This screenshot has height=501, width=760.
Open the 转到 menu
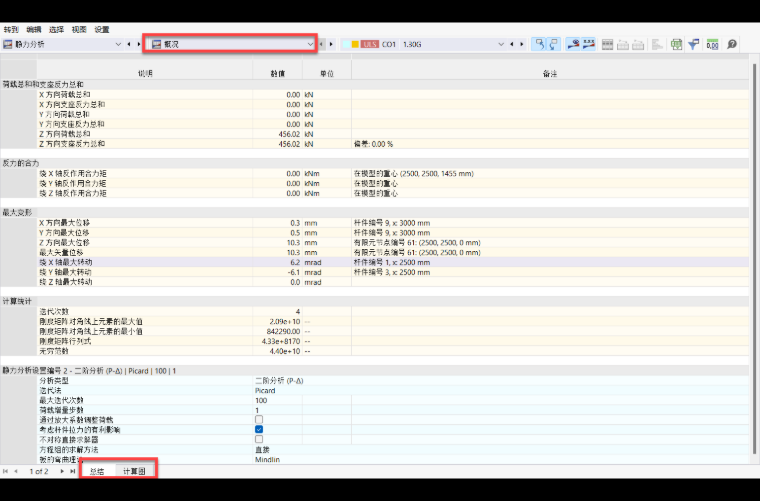point(11,30)
